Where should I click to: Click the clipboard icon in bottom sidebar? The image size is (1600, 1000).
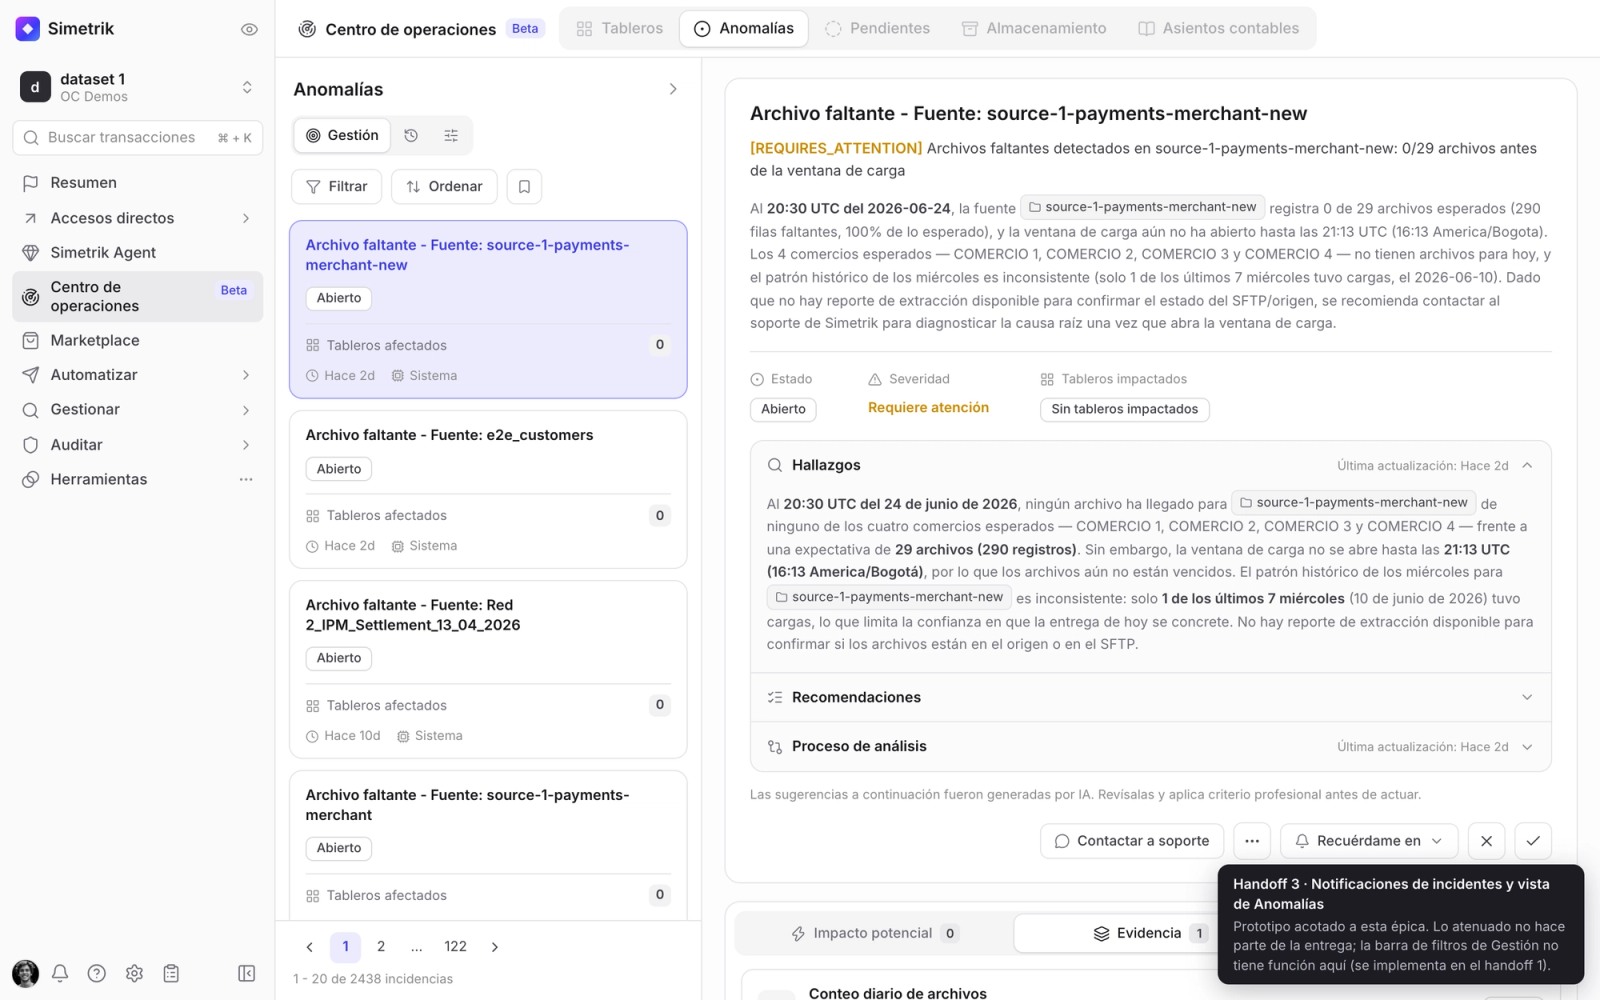coord(172,973)
